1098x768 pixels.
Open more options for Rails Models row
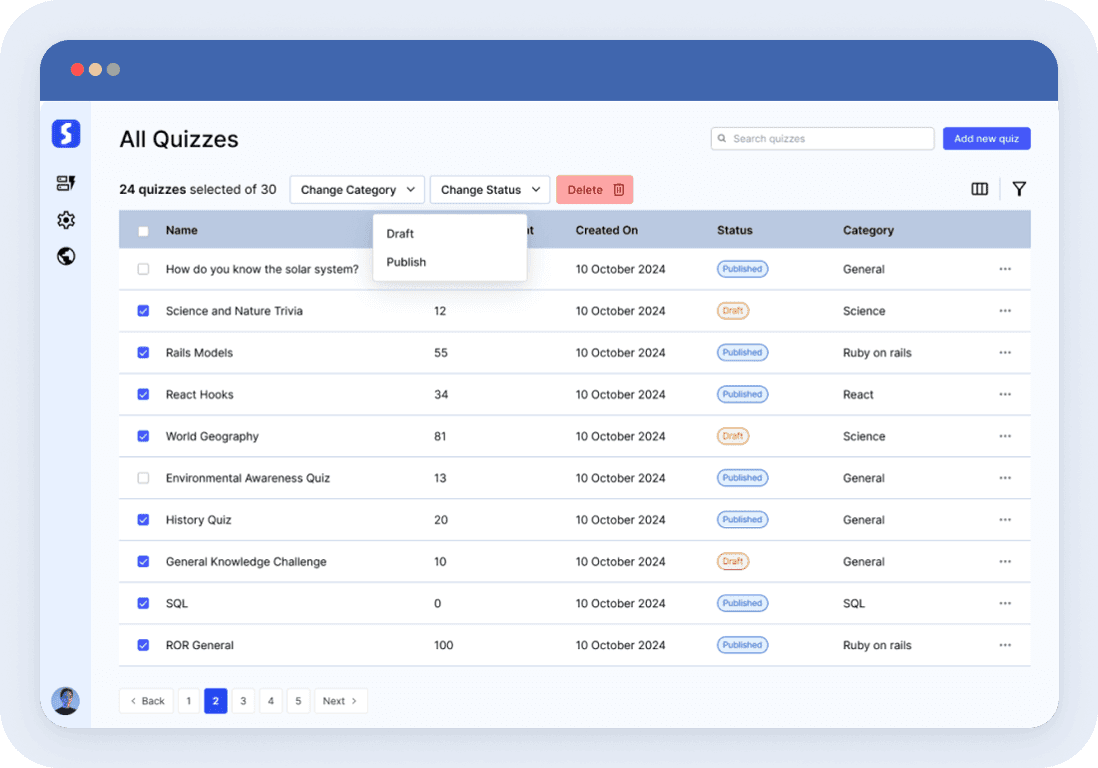(1005, 353)
